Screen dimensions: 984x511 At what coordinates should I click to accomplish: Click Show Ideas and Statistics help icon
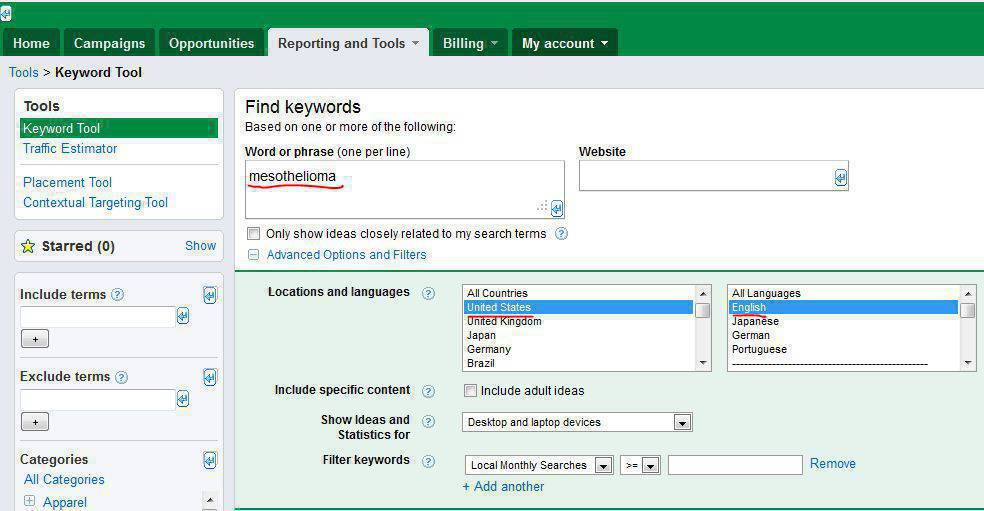pyautogui.click(x=428, y=421)
